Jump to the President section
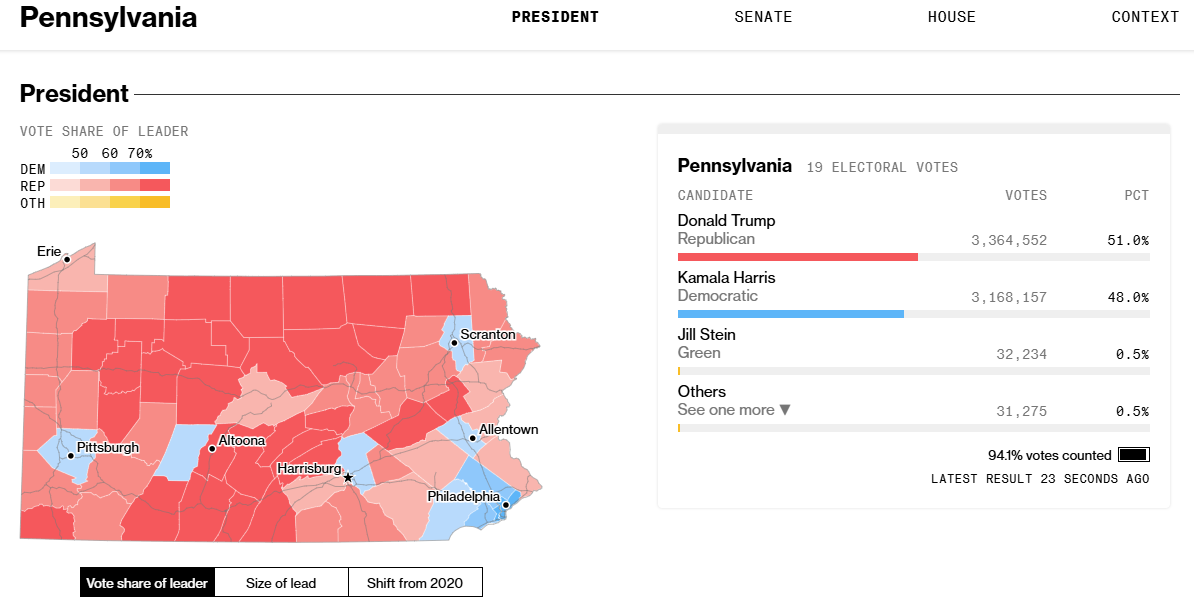The height and width of the screenshot is (613, 1194). 555,17
